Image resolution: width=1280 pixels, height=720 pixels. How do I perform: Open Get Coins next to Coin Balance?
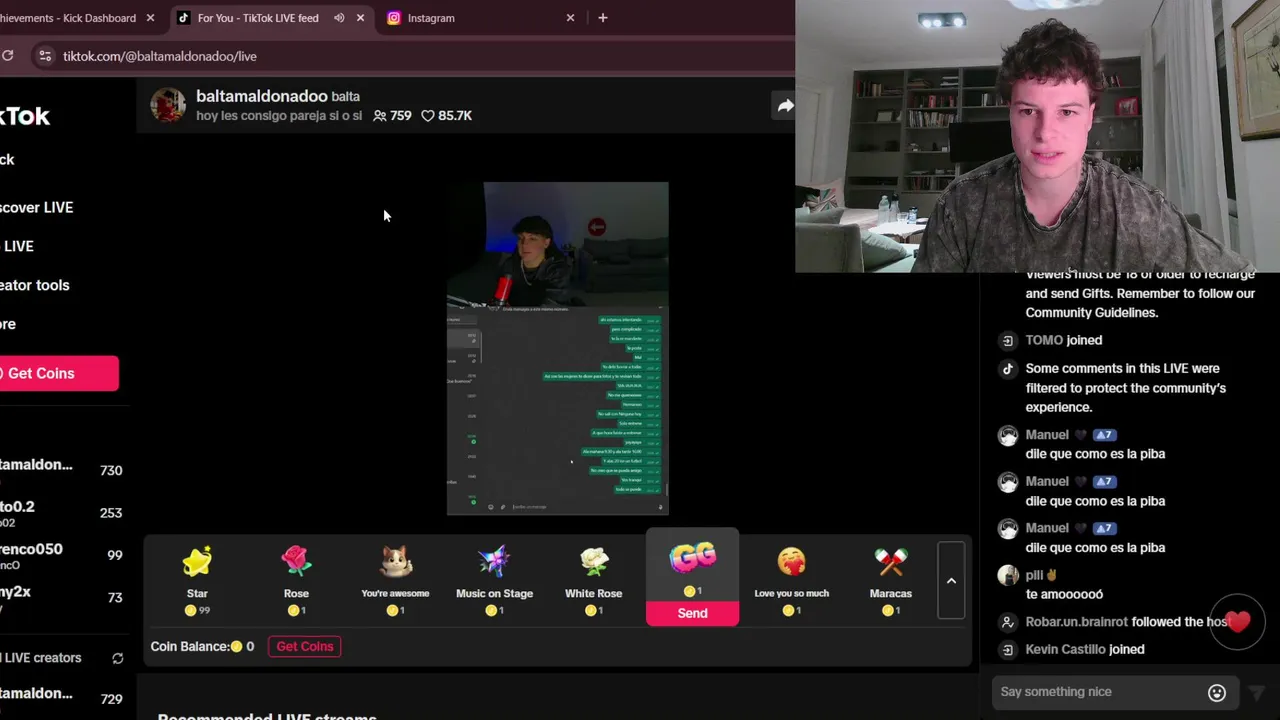(305, 646)
